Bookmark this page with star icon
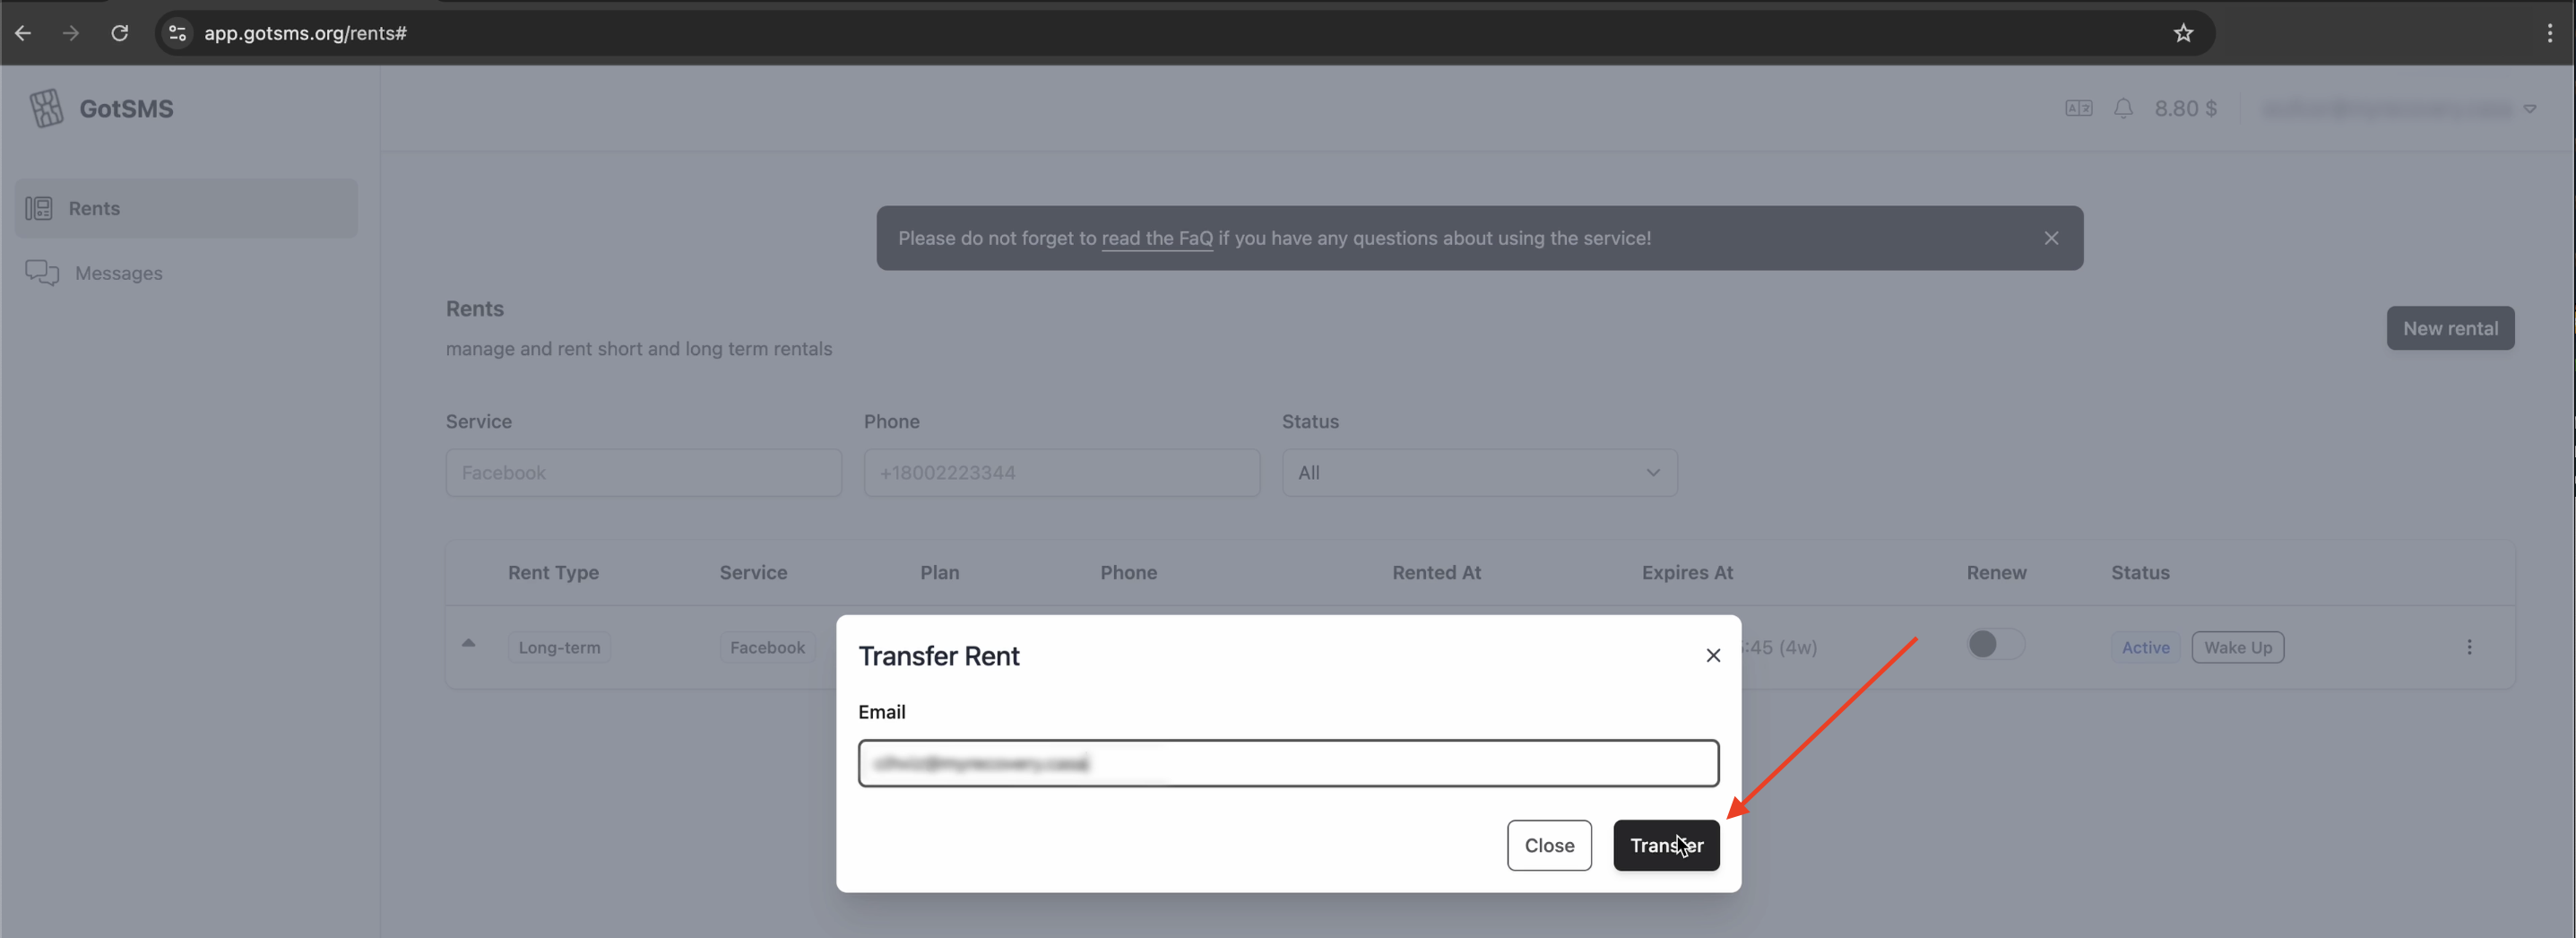 2183,33
